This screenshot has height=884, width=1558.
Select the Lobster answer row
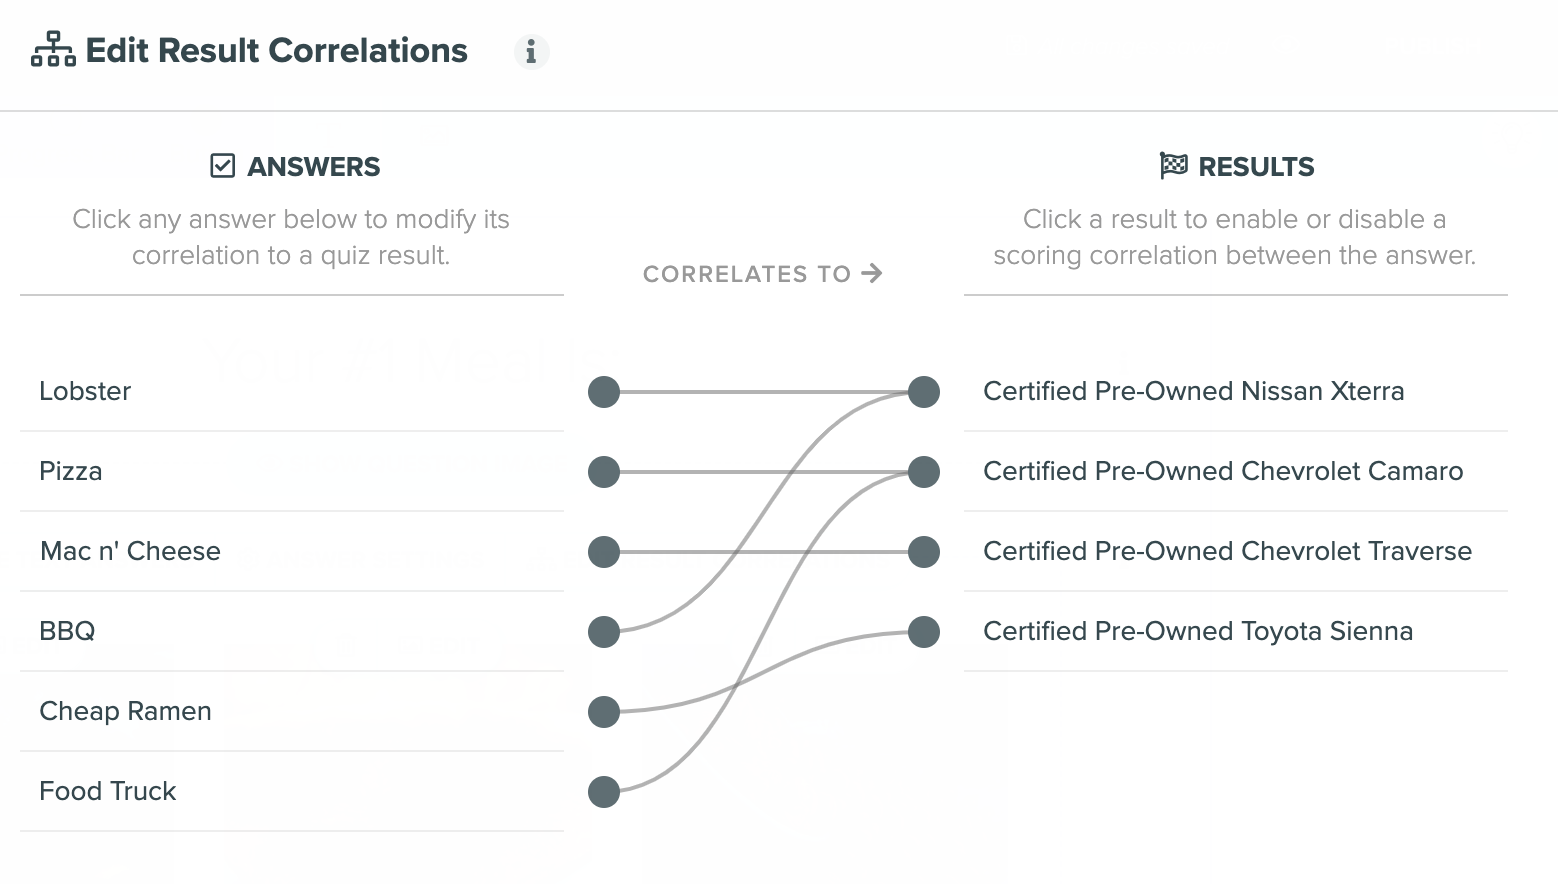pos(290,391)
